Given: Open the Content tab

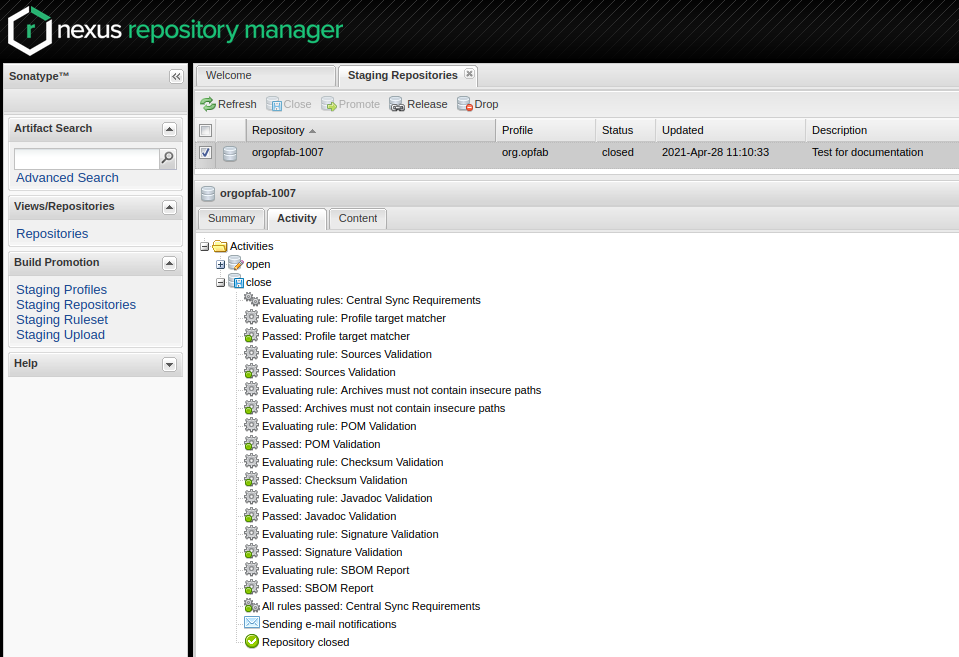Looking at the screenshot, I should tap(358, 218).
